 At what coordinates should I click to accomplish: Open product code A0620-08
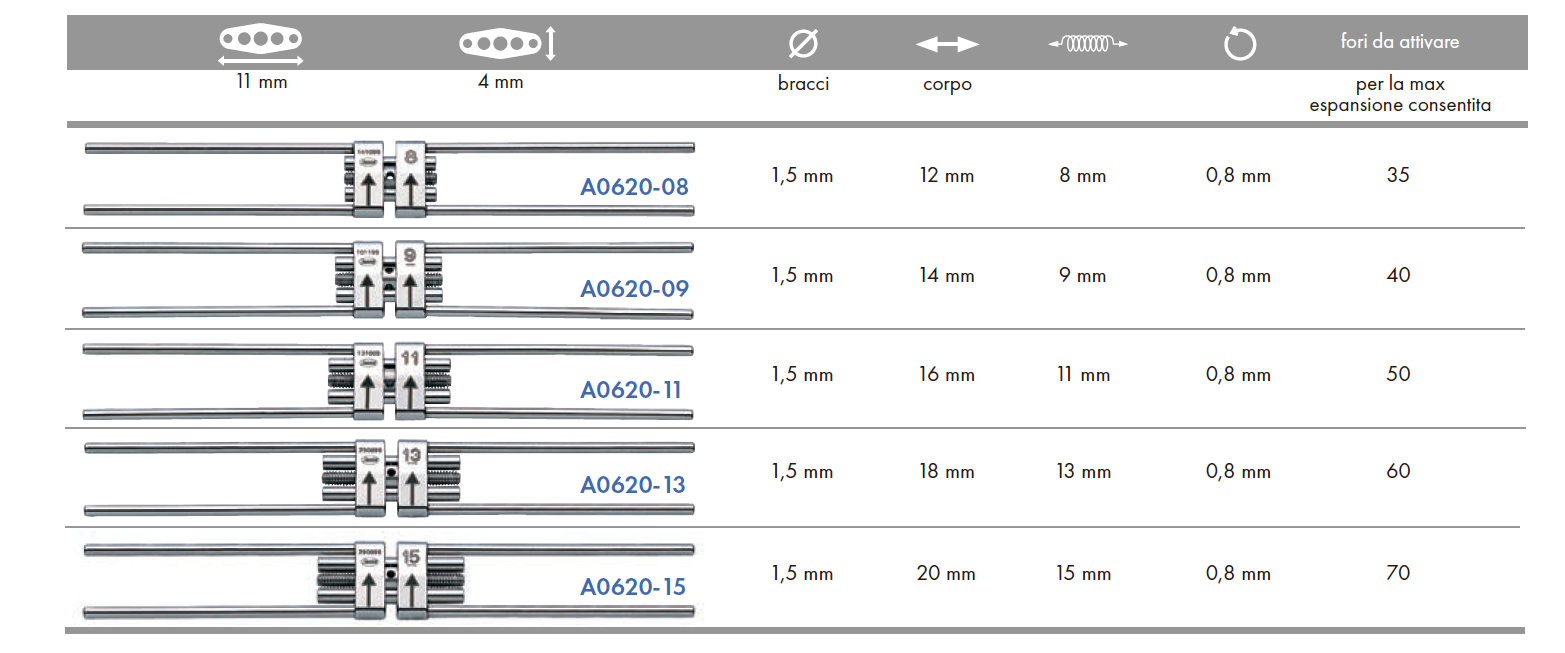coord(634,187)
